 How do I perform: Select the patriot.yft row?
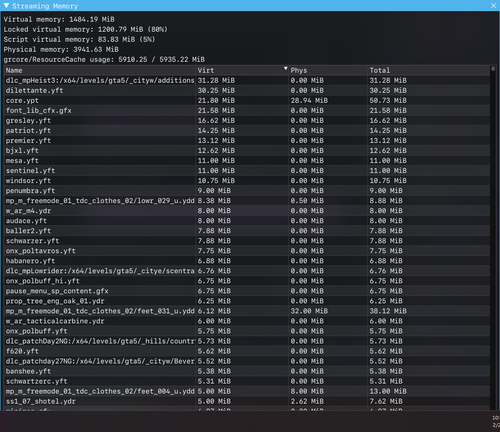(247, 131)
